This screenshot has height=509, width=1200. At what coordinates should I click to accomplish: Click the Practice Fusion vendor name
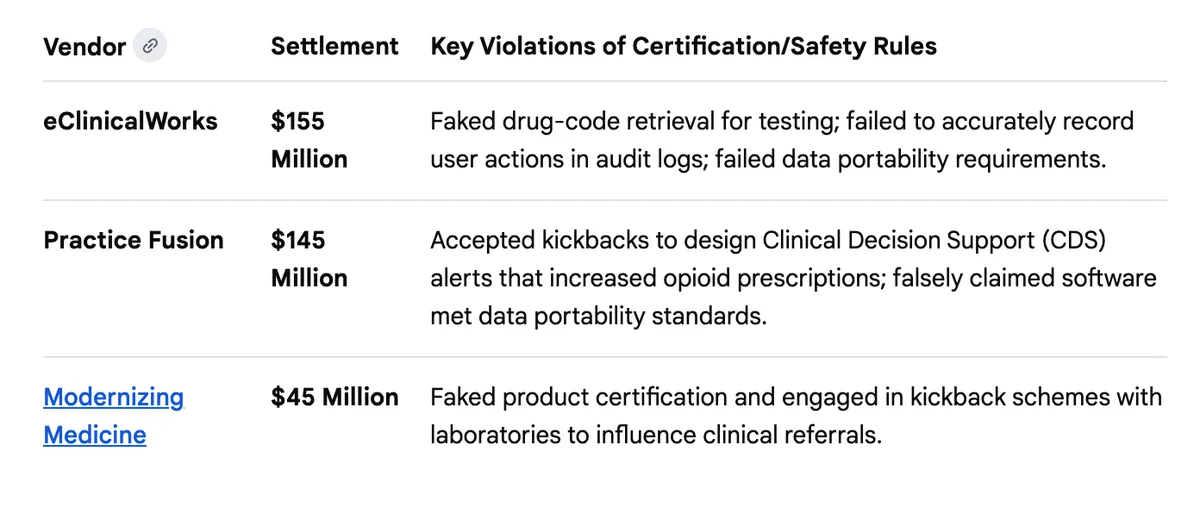(133, 240)
